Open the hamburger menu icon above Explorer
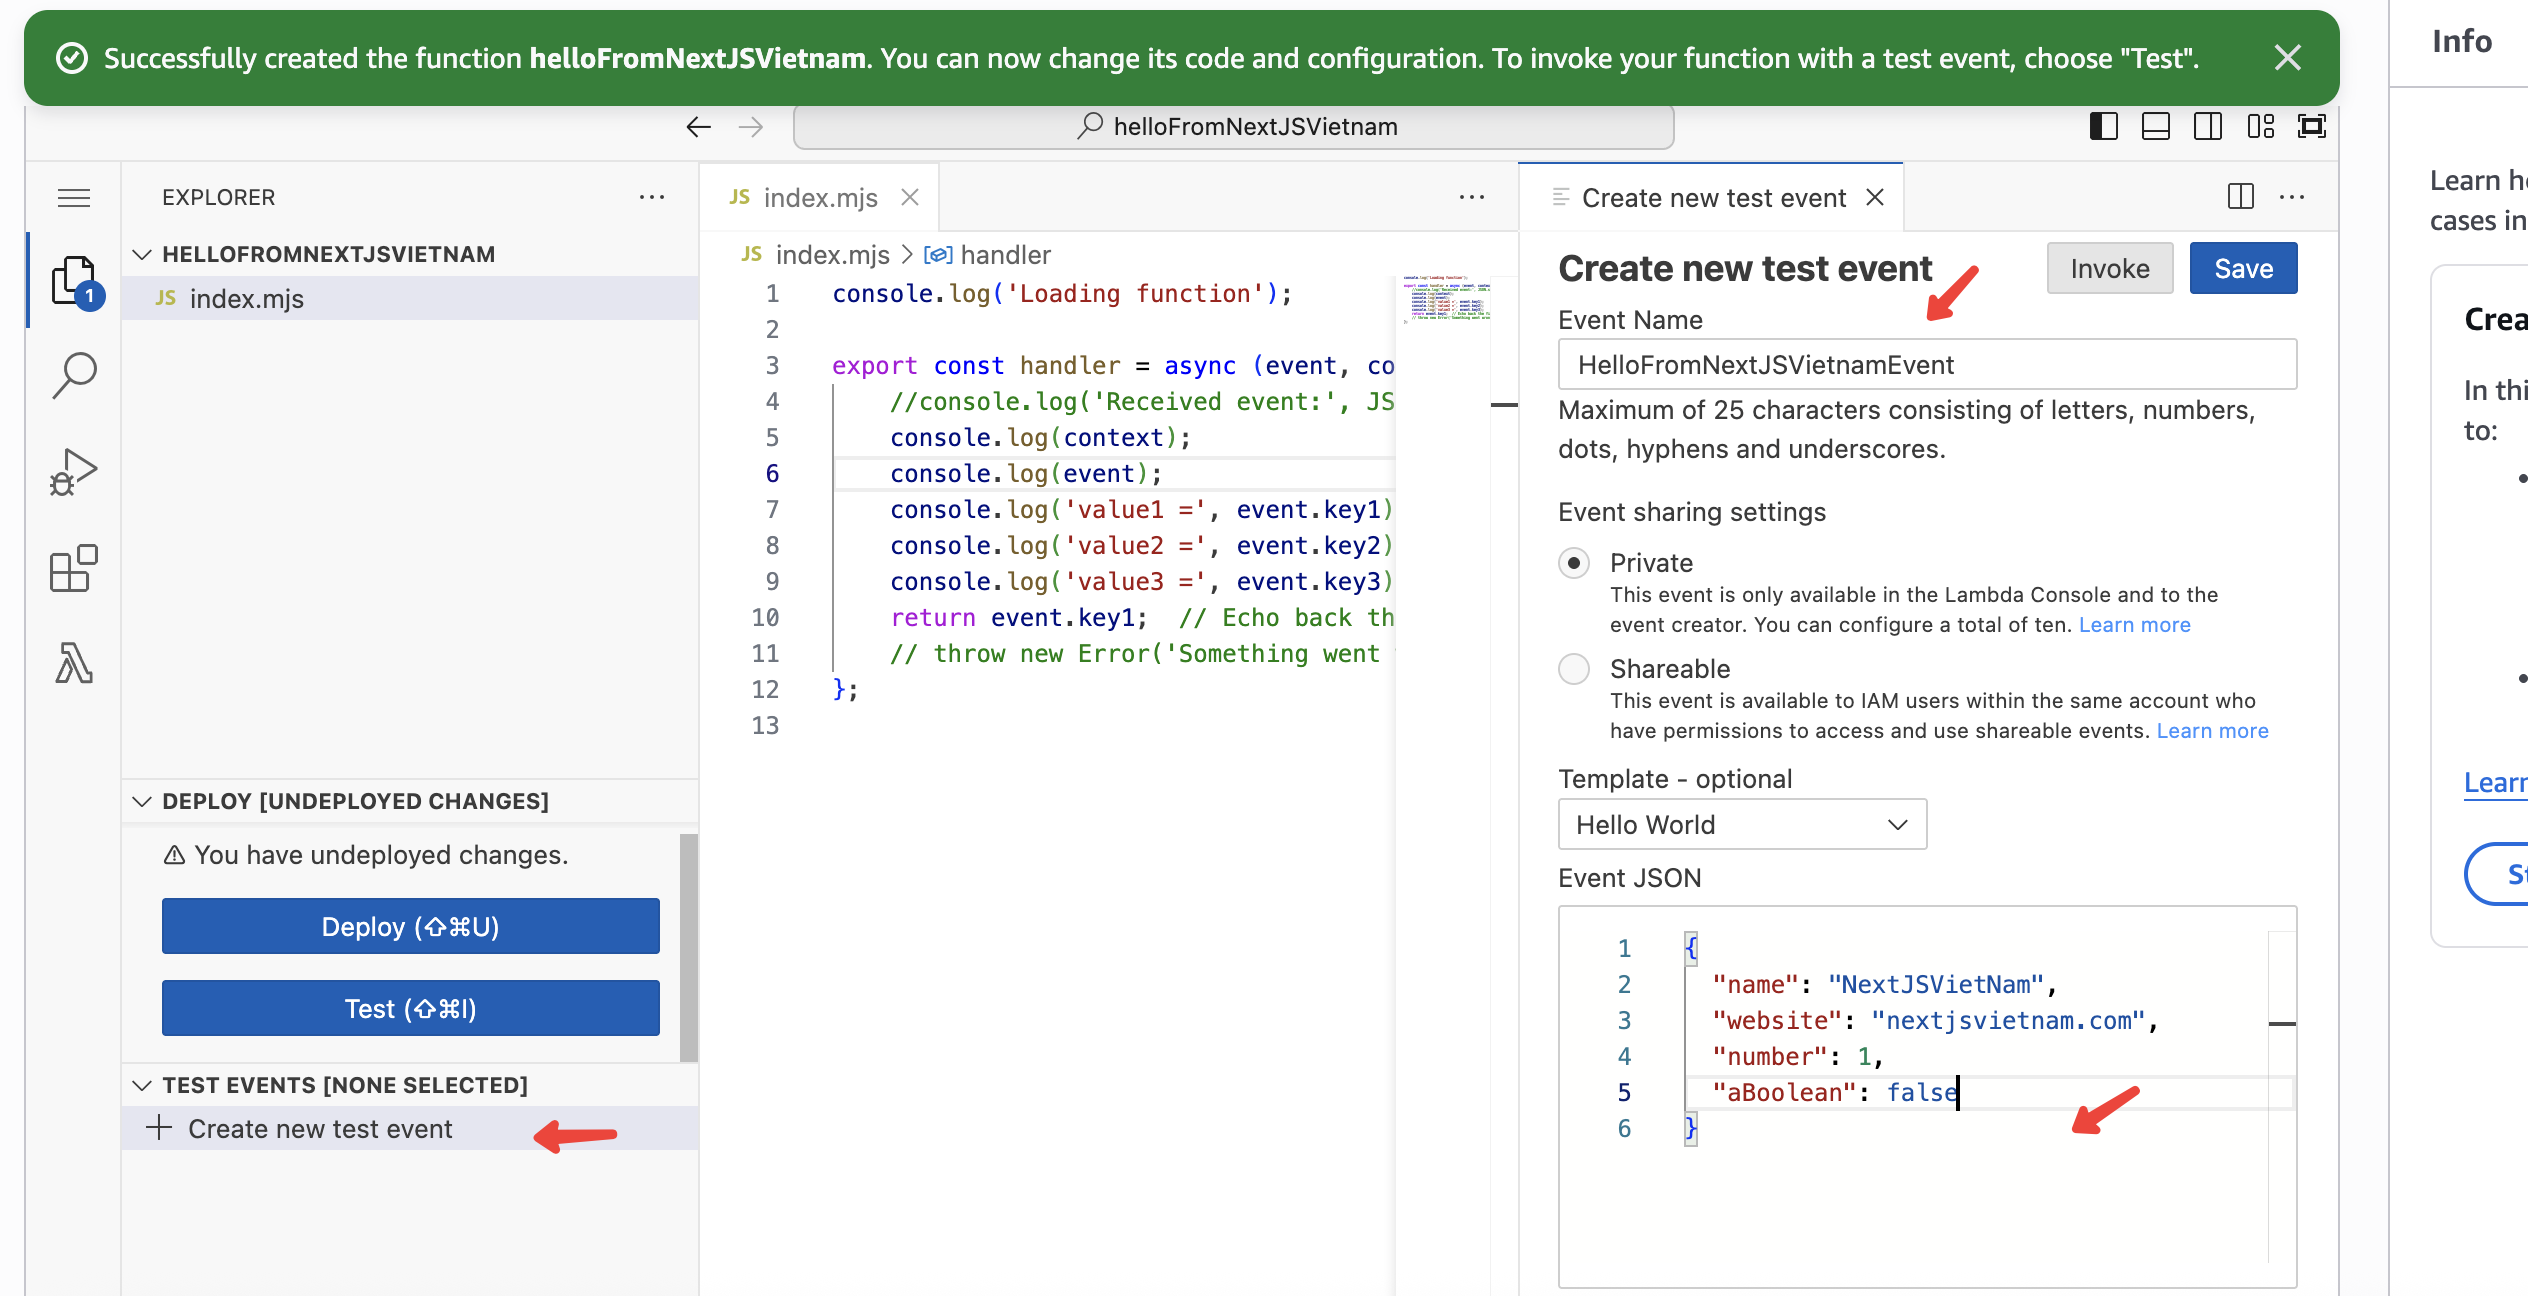 coord(74,197)
